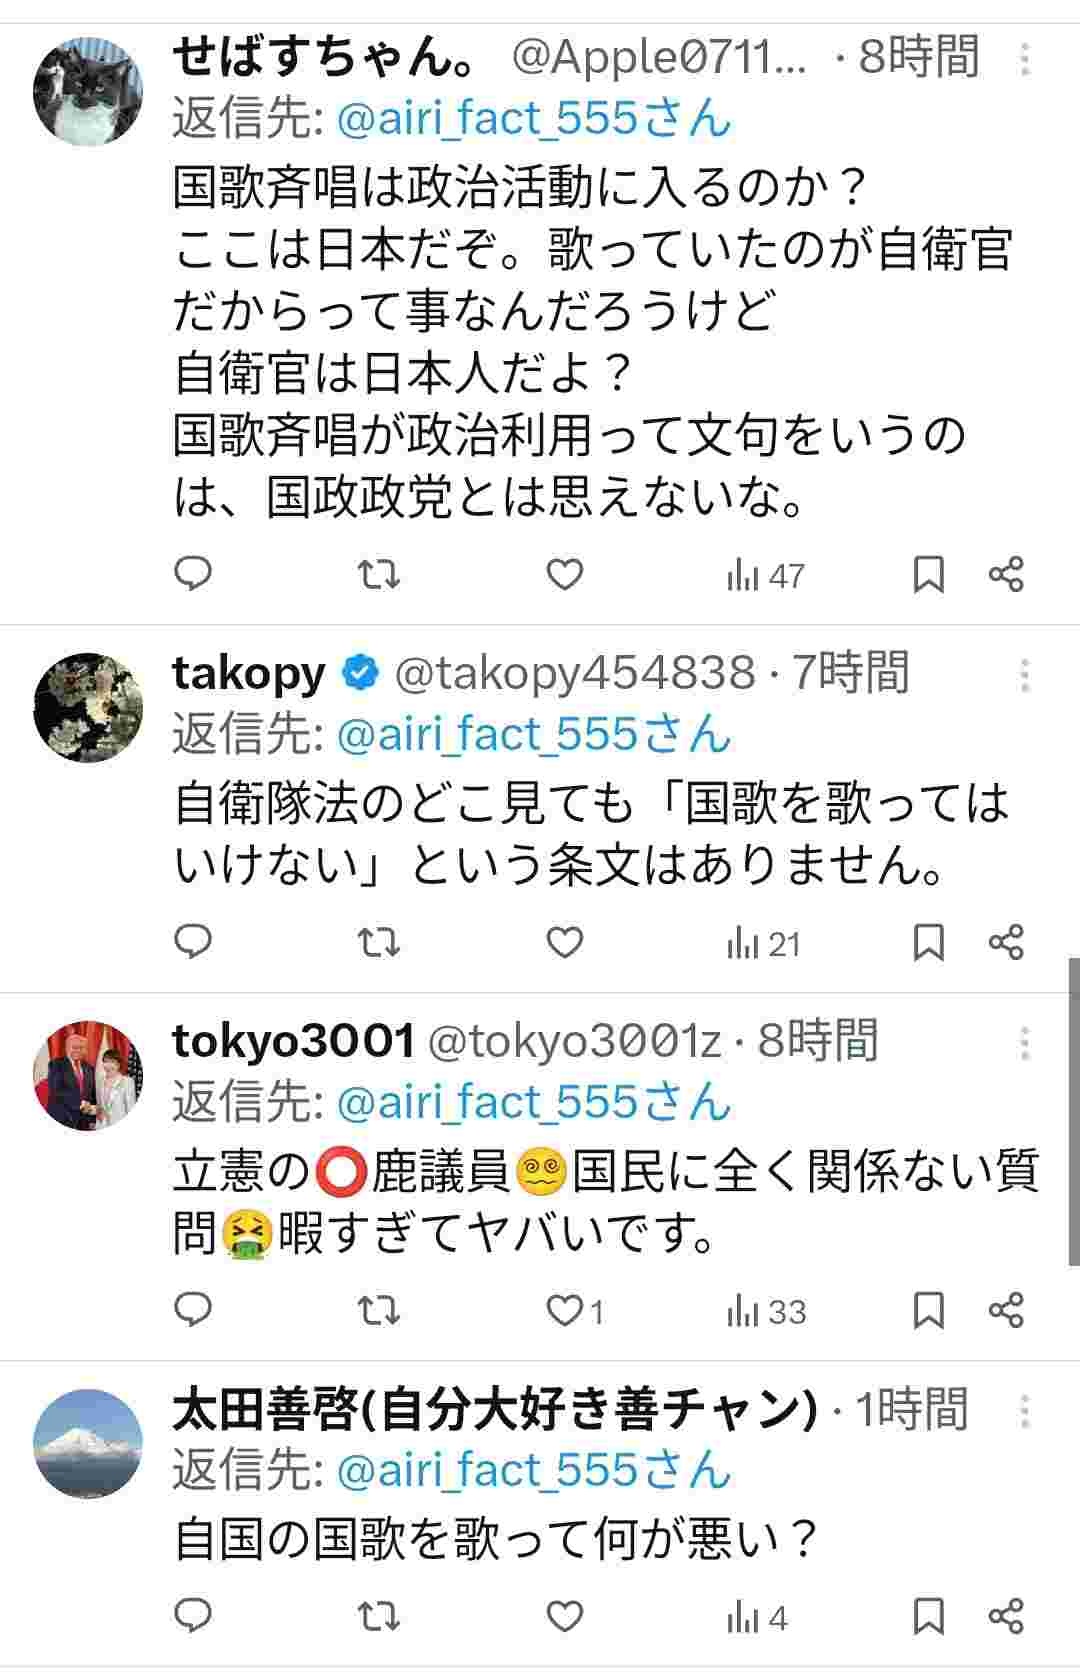View analytics showing 33 views
The image size is (1080, 1674).
(766, 1310)
